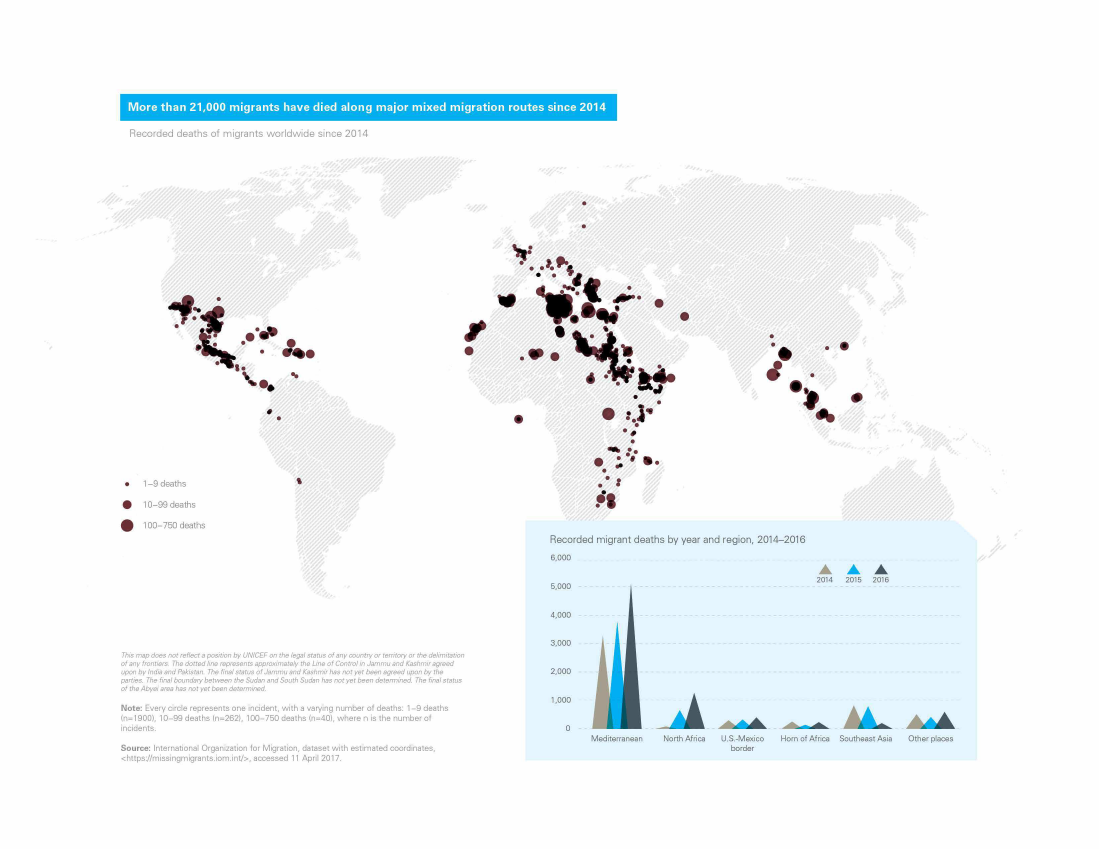The height and width of the screenshot is (850, 1100).
Task: Click the Mediterranean axis label
Action: 617,738
